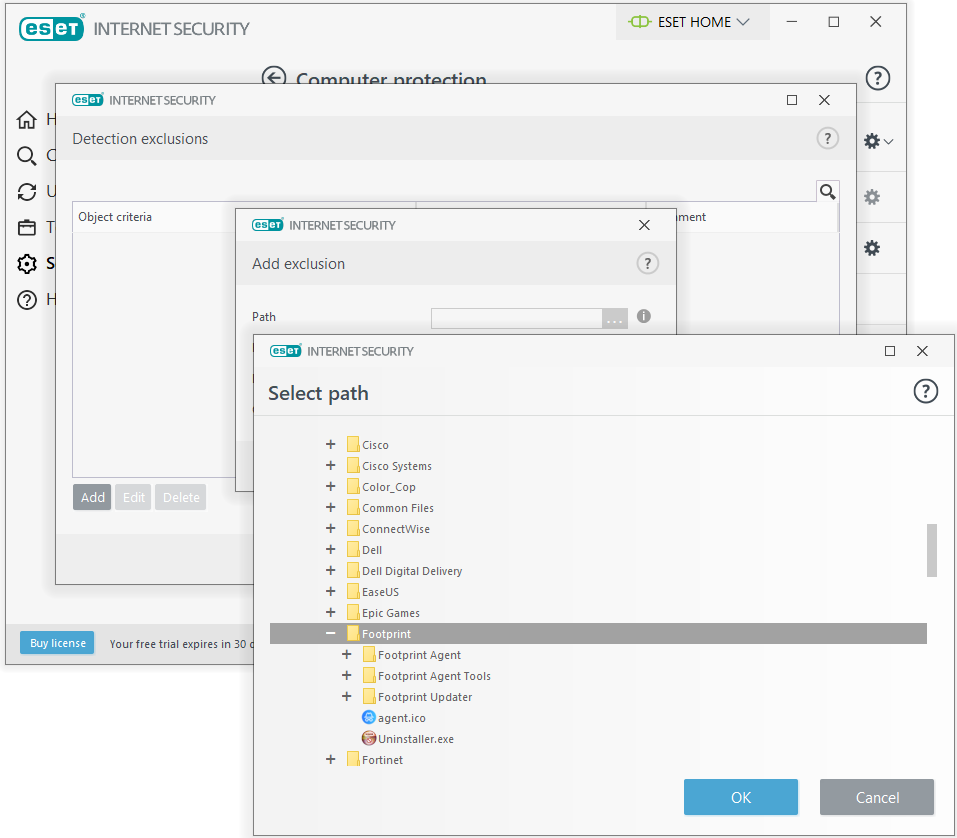The height and width of the screenshot is (838, 957).
Task: Open Computer scan sidebar magnifier icon
Action: point(26,156)
